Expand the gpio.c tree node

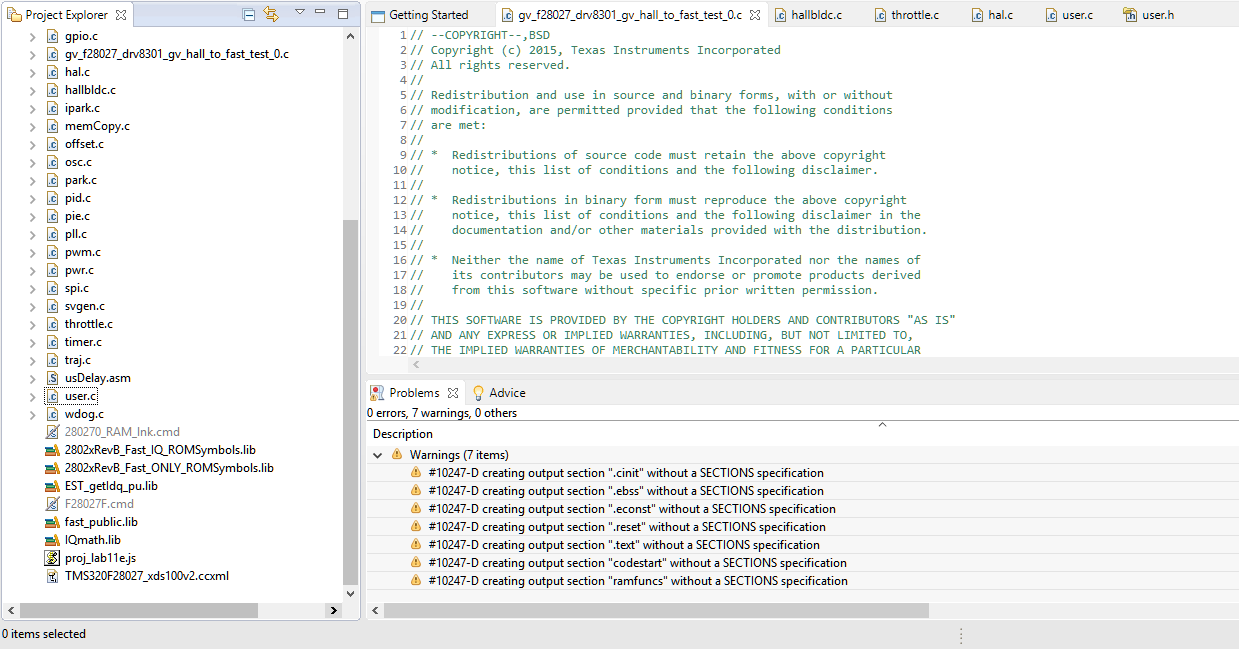click(33, 35)
